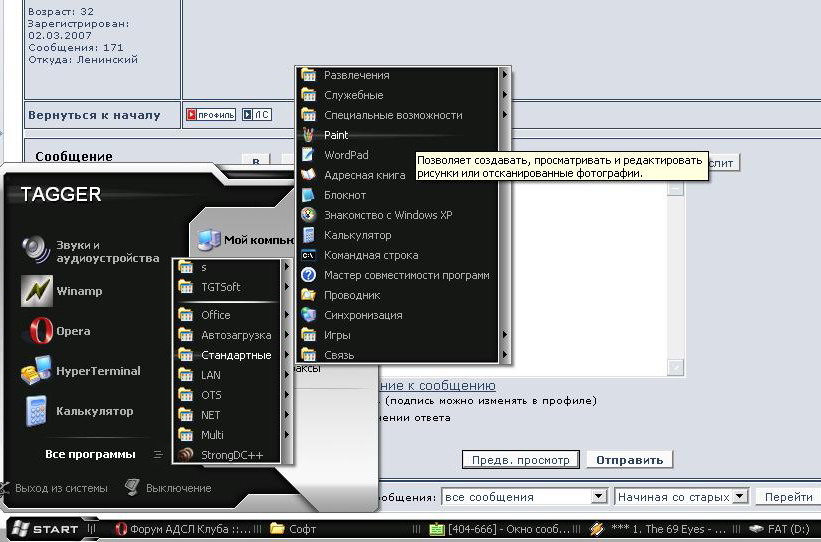
Task: Open Paint from the Standard programs menu
Action: click(x=398, y=135)
